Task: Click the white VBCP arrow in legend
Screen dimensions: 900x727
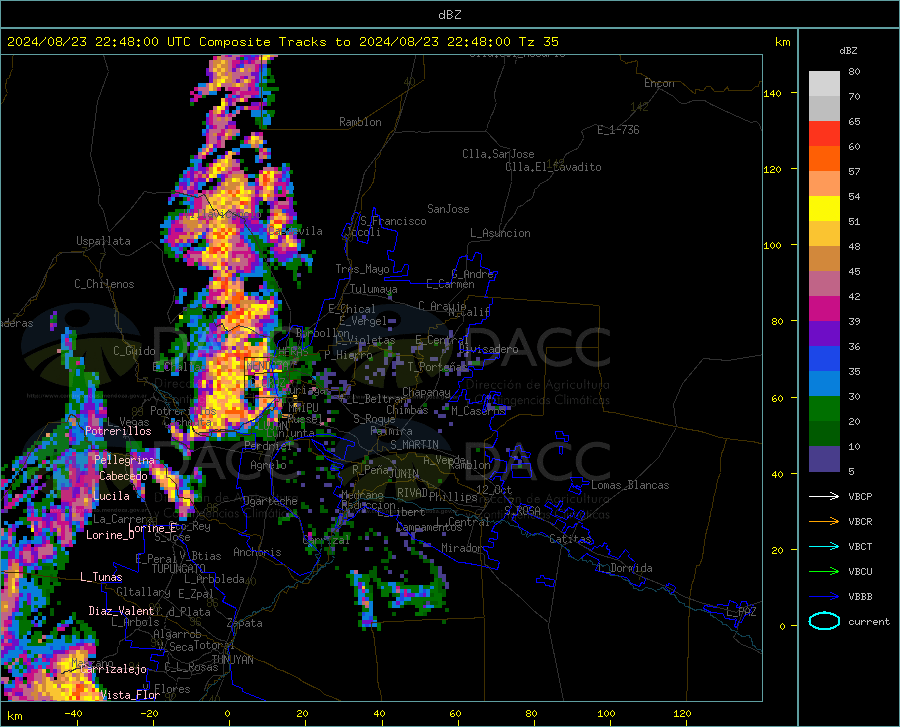Action: click(824, 496)
